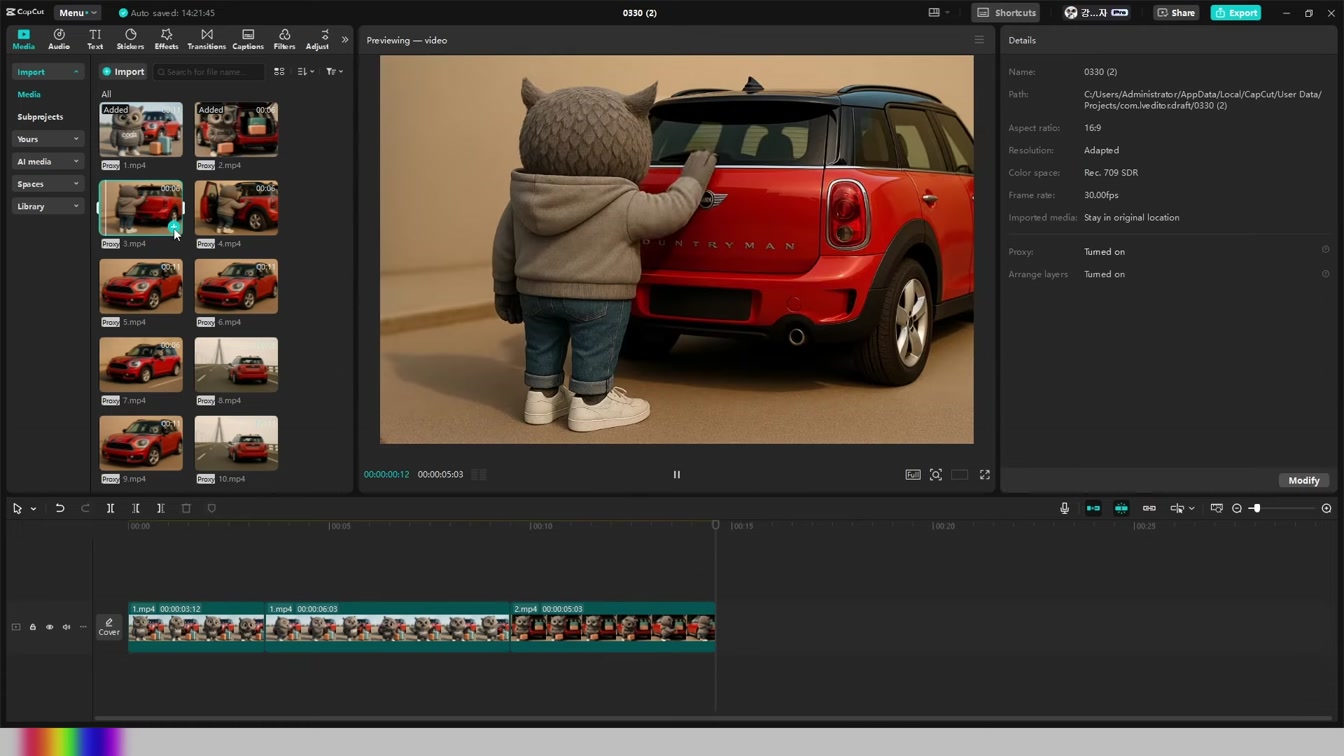Open track more options ellipsis

point(83,627)
